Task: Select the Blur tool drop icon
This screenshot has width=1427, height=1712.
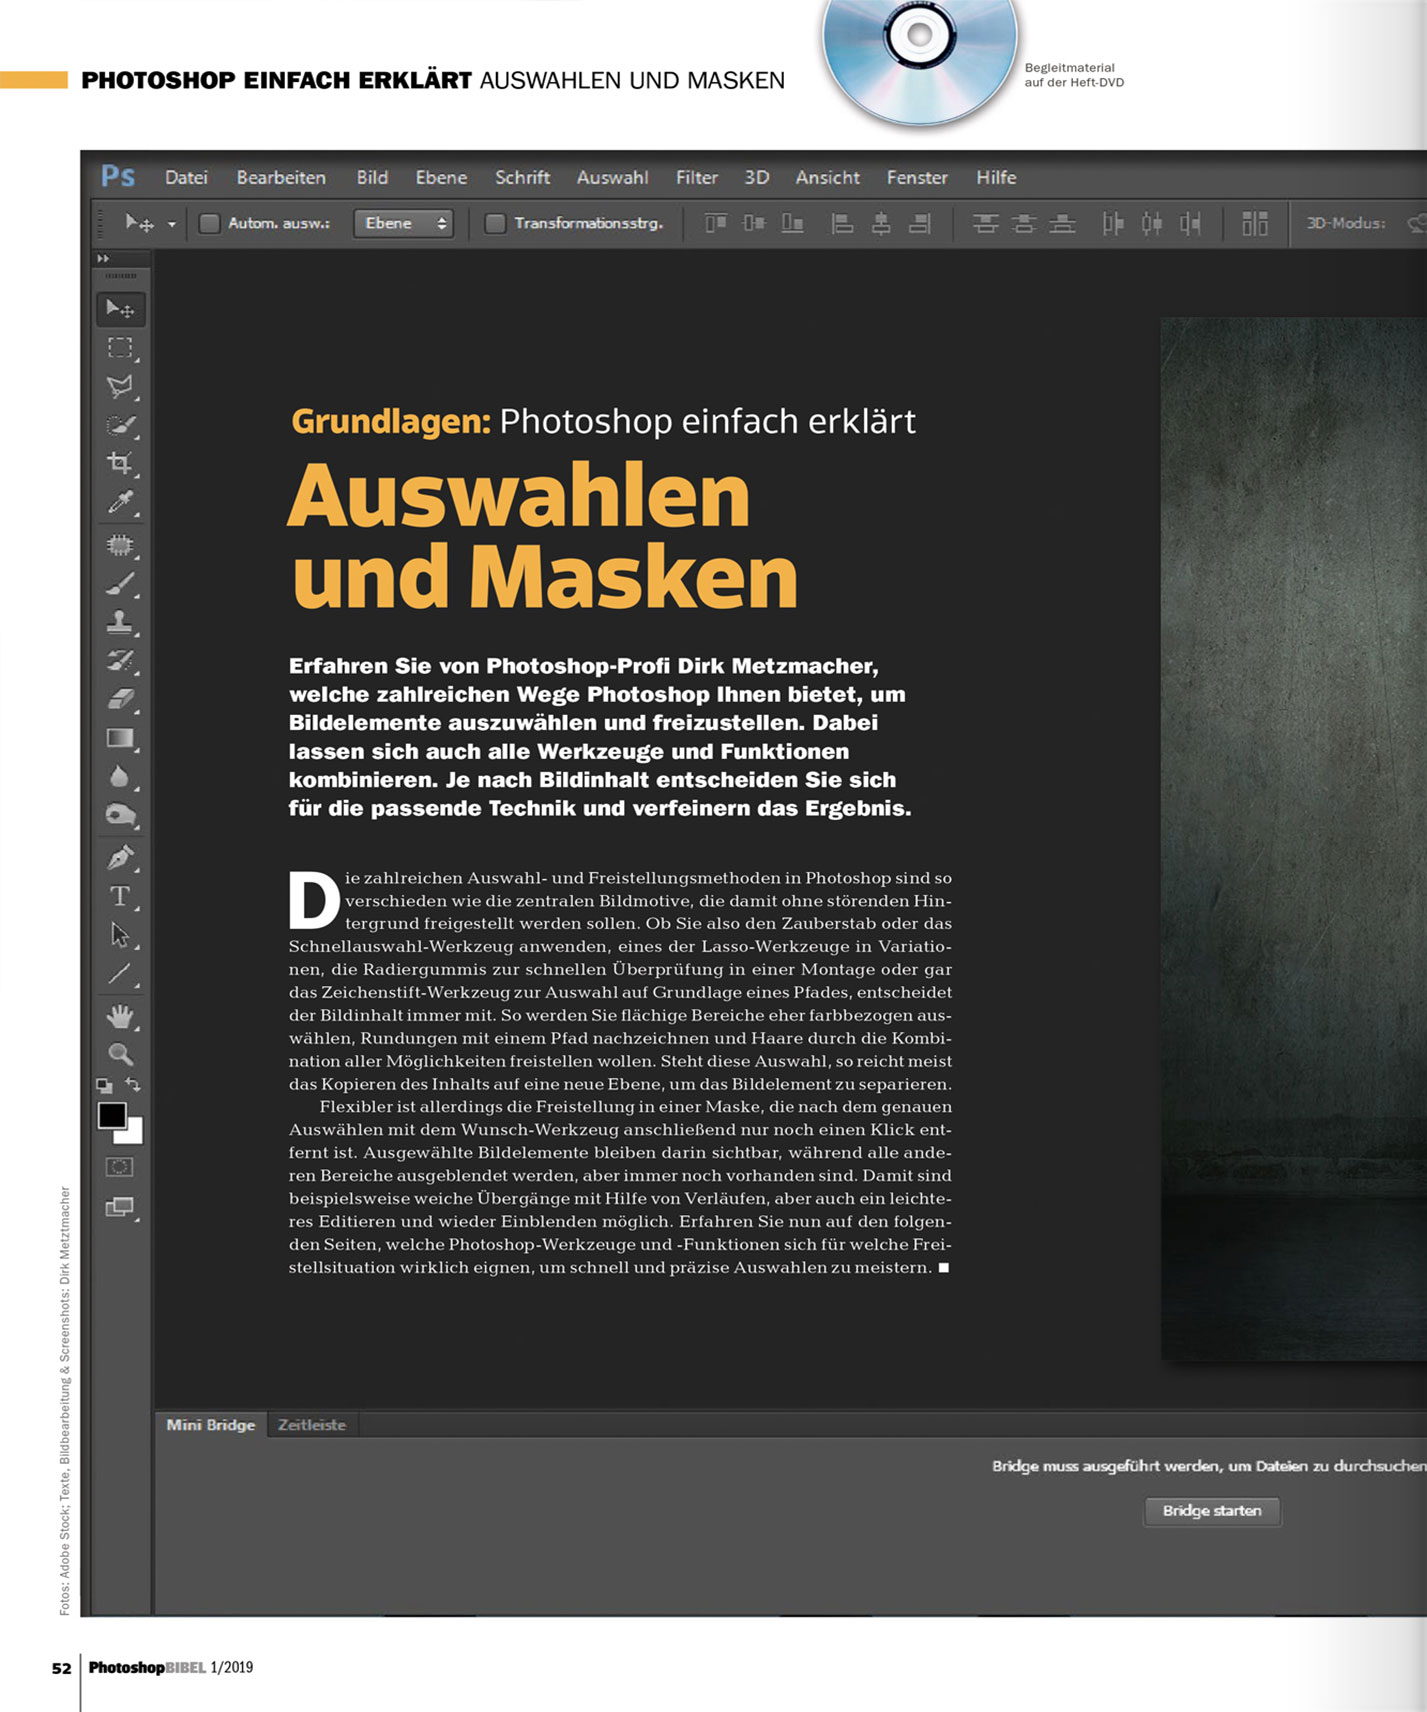Action: tap(121, 777)
